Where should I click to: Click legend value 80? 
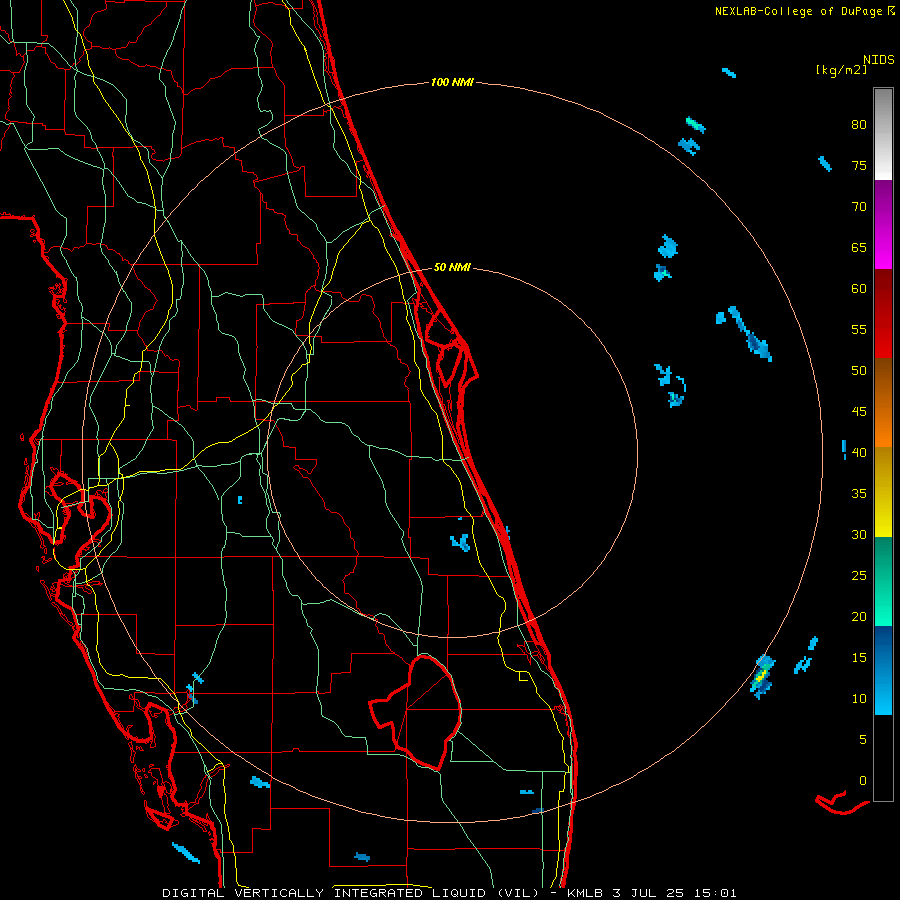[859, 125]
